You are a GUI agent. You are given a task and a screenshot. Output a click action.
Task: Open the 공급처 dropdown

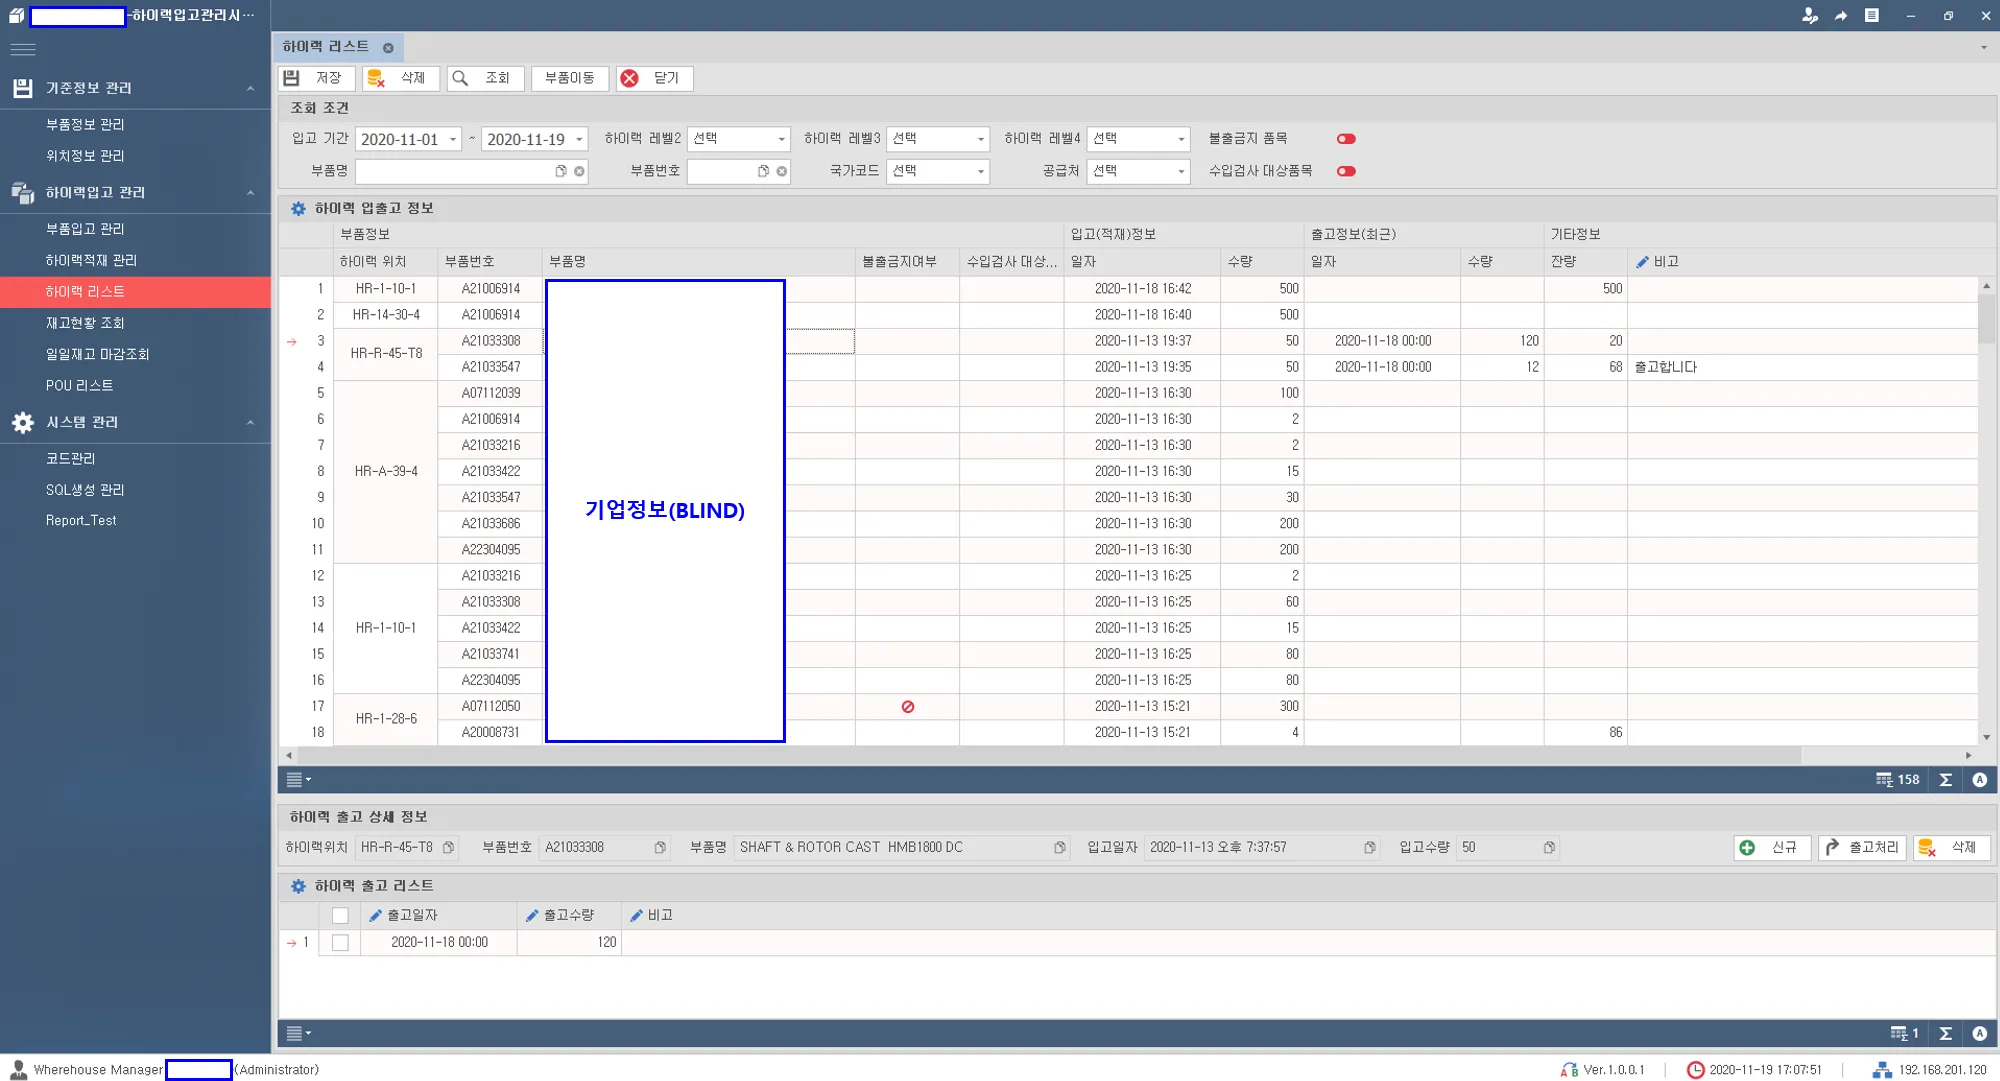tap(1181, 171)
